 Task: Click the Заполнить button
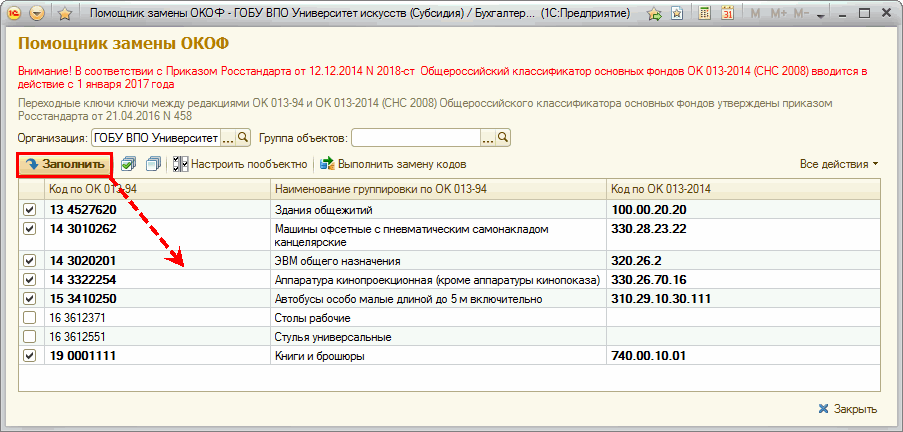[65, 164]
